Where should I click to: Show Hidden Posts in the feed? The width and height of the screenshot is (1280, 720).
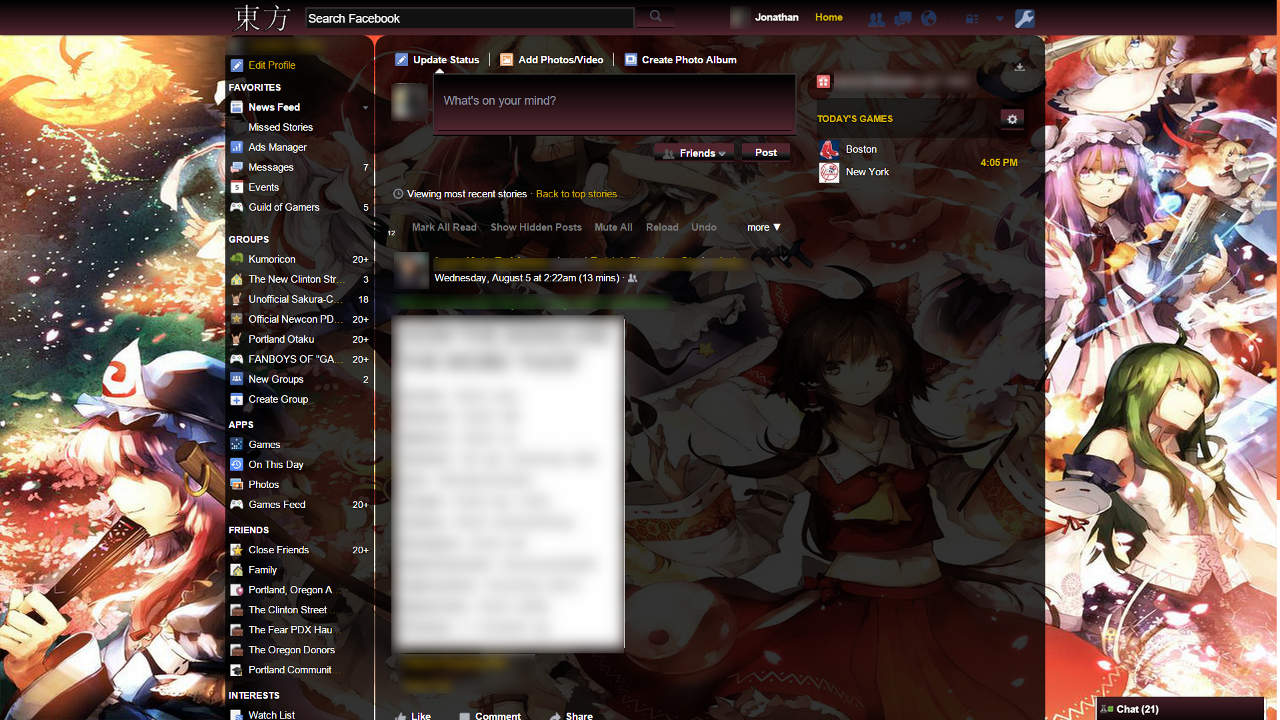pos(536,227)
